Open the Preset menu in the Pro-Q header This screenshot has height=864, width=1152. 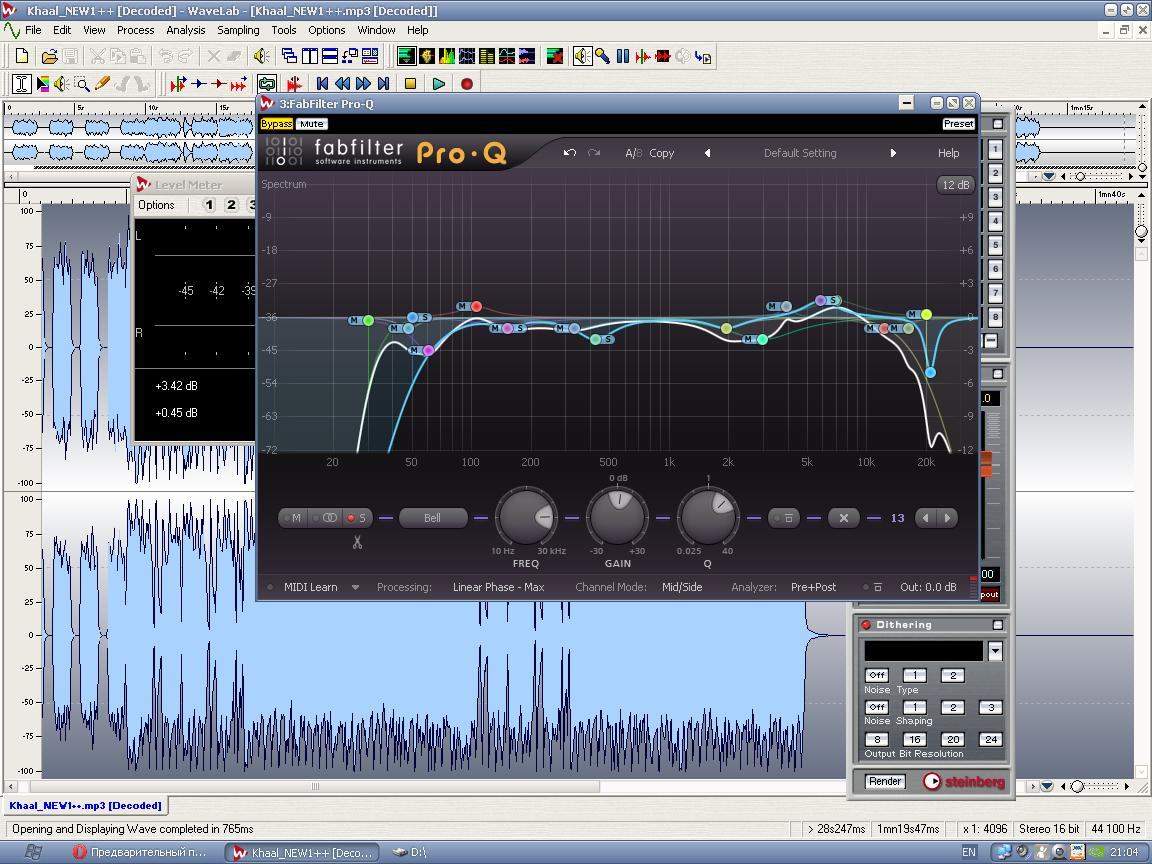958,124
